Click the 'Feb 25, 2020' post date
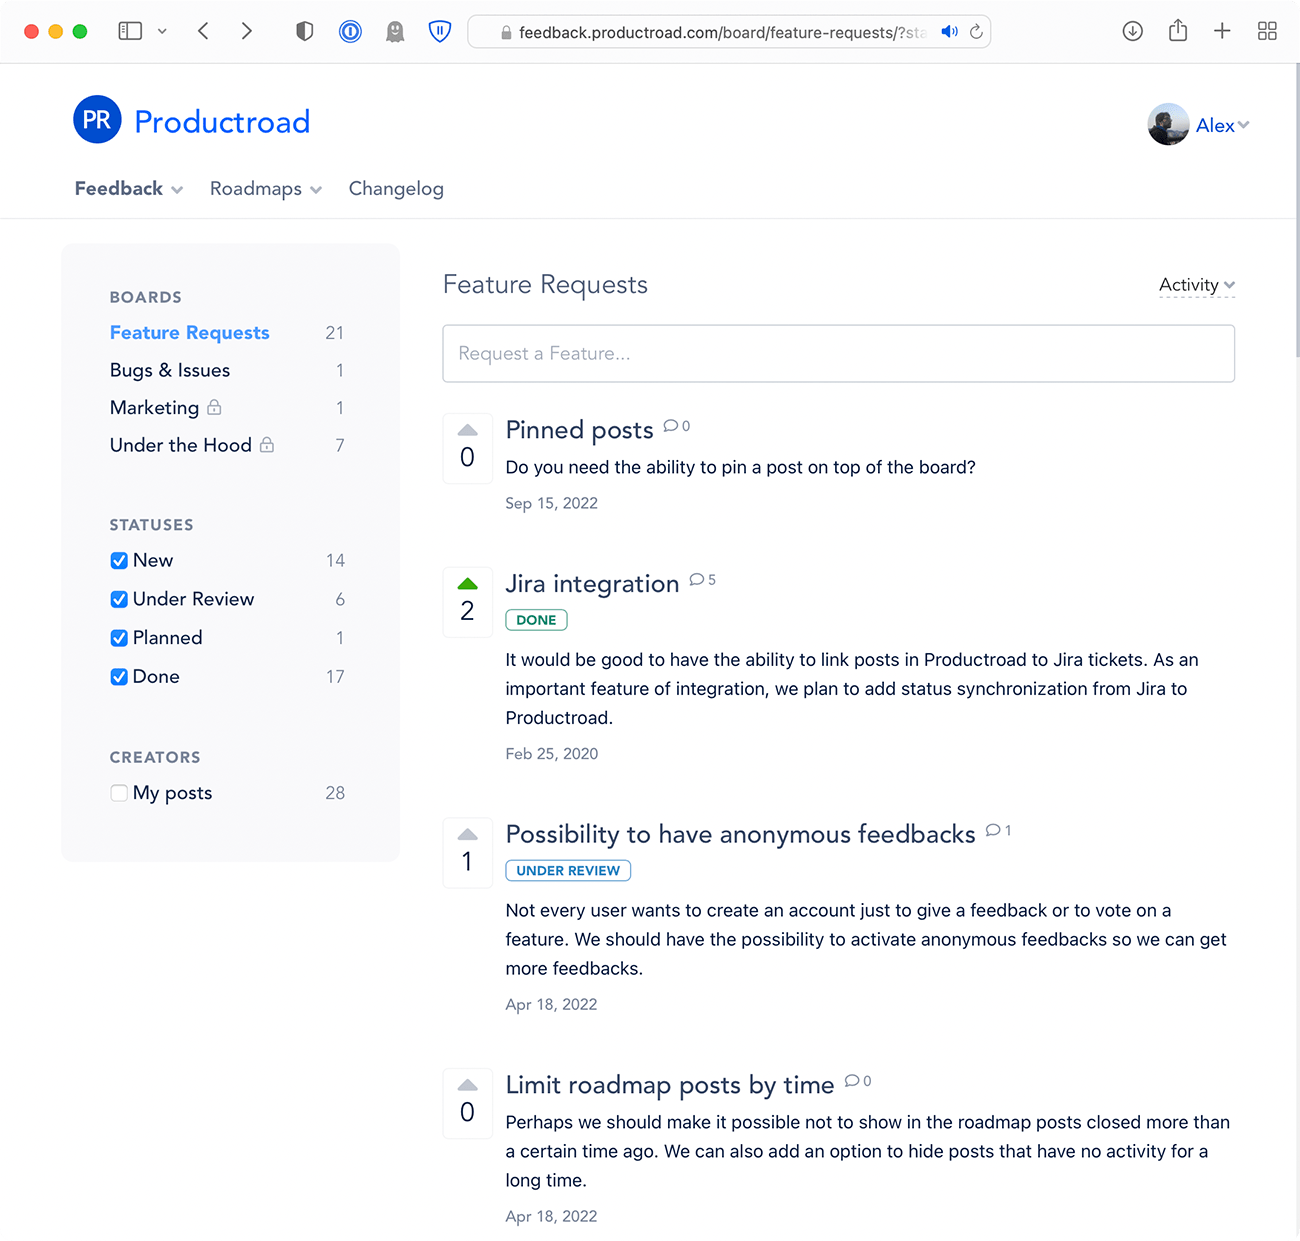This screenshot has height=1241, width=1300. coord(552,754)
